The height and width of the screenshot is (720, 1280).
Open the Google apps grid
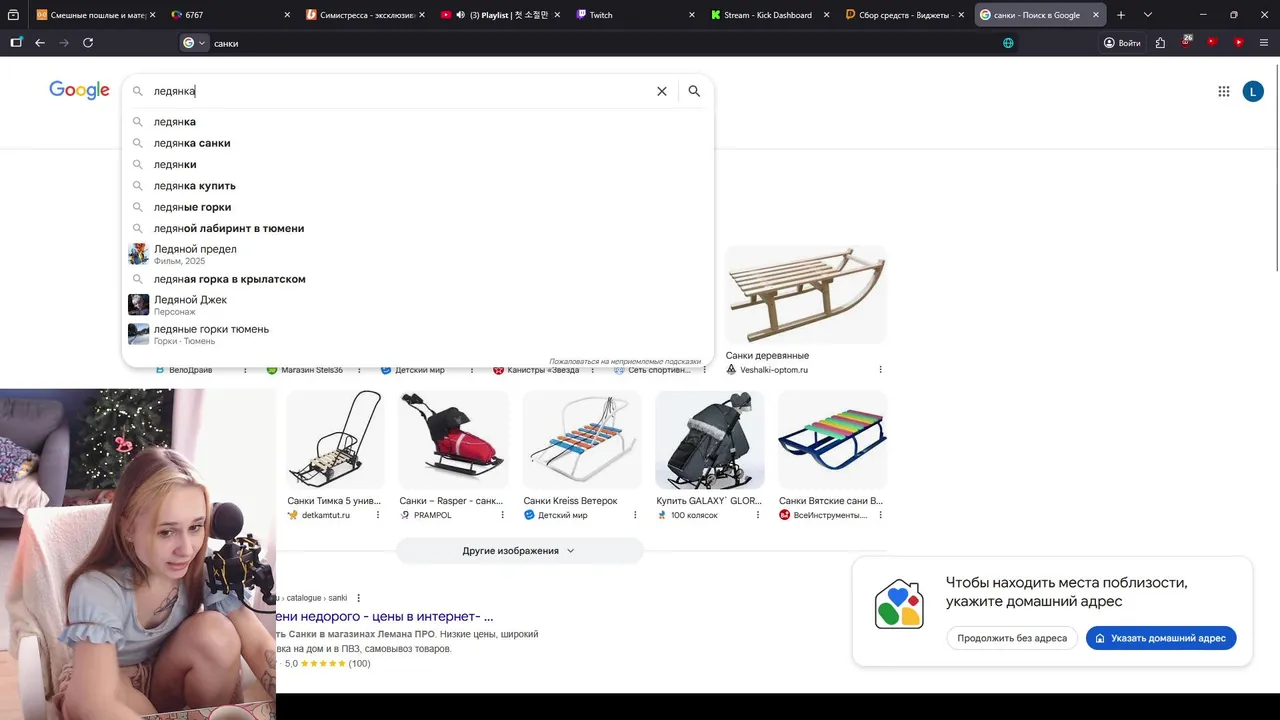click(x=1223, y=91)
